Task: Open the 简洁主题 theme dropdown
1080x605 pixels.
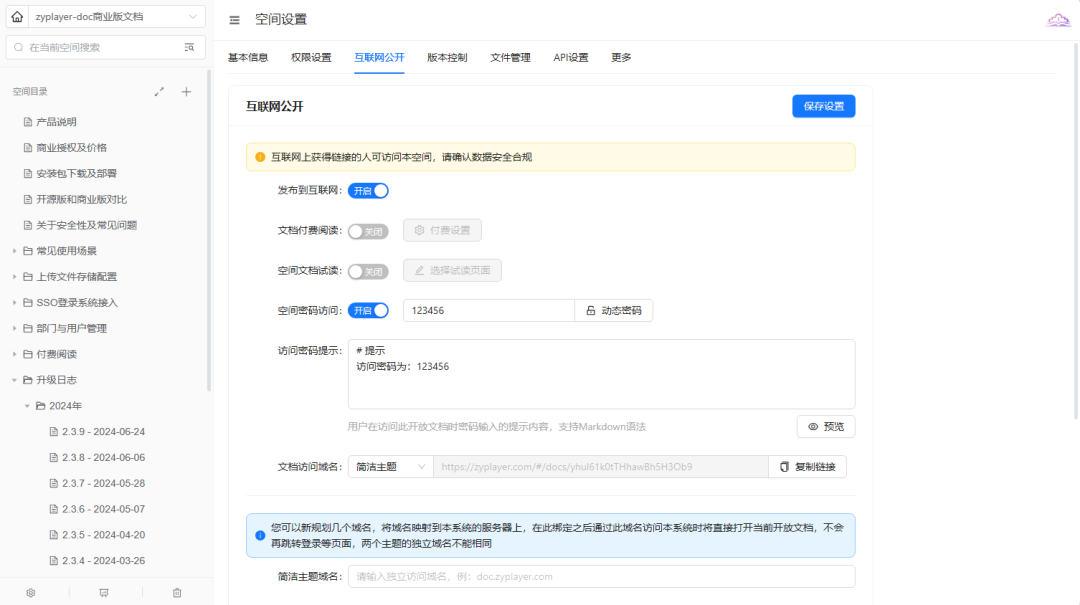Action: (390, 467)
